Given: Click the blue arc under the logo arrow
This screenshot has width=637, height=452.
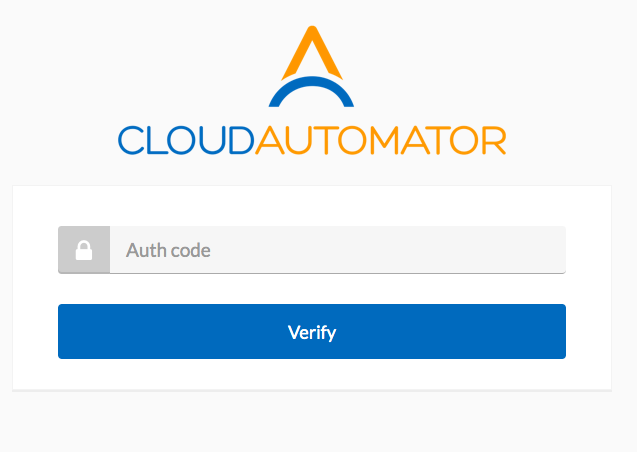Looking at the screenshot, I should pos(312,92).
